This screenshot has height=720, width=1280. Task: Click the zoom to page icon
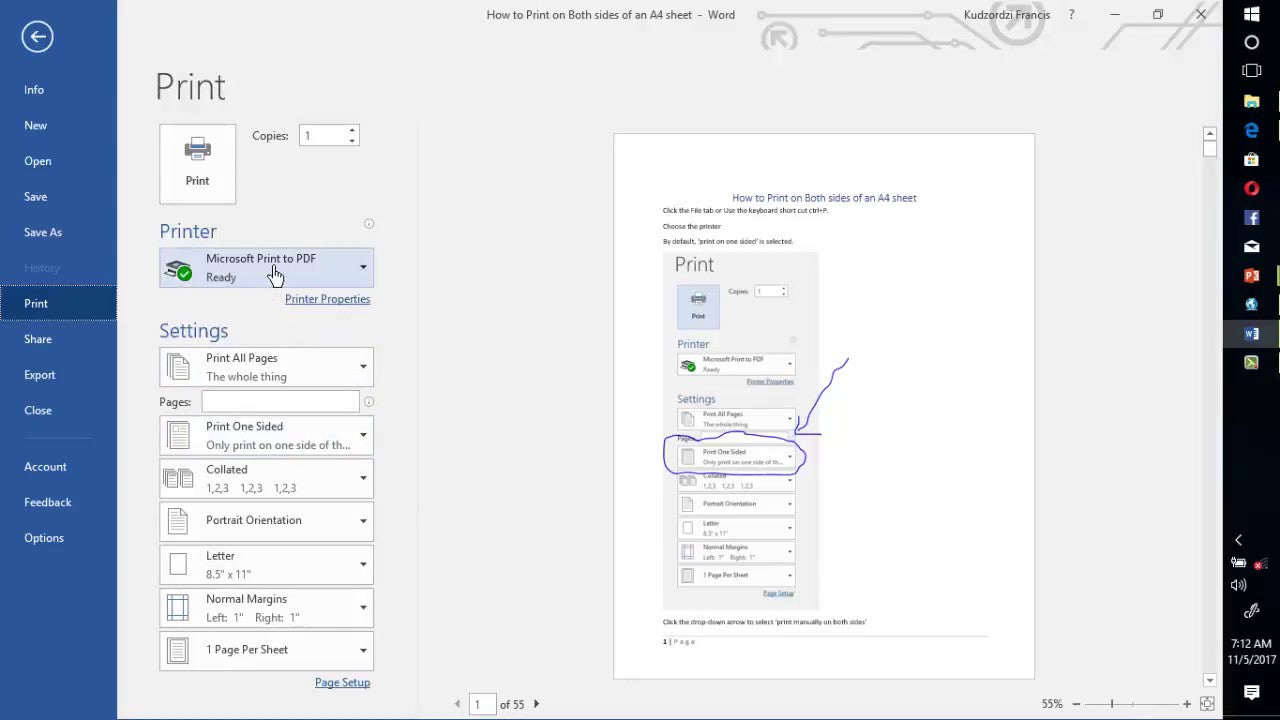click(1207, 704)
